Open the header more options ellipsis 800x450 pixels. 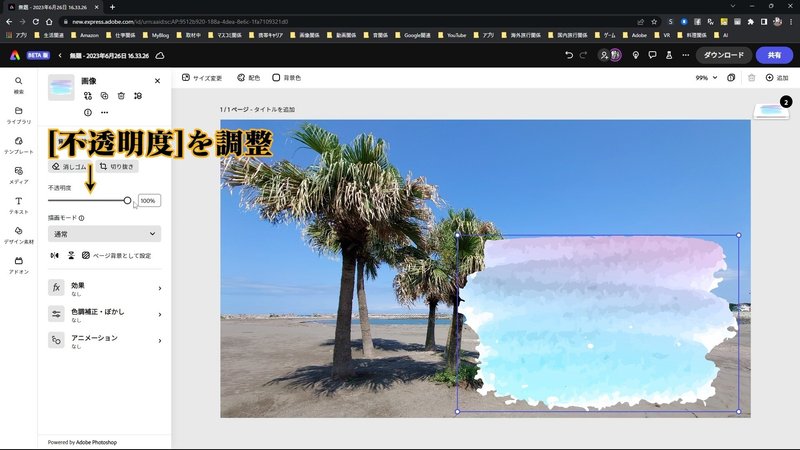(685, 55)
